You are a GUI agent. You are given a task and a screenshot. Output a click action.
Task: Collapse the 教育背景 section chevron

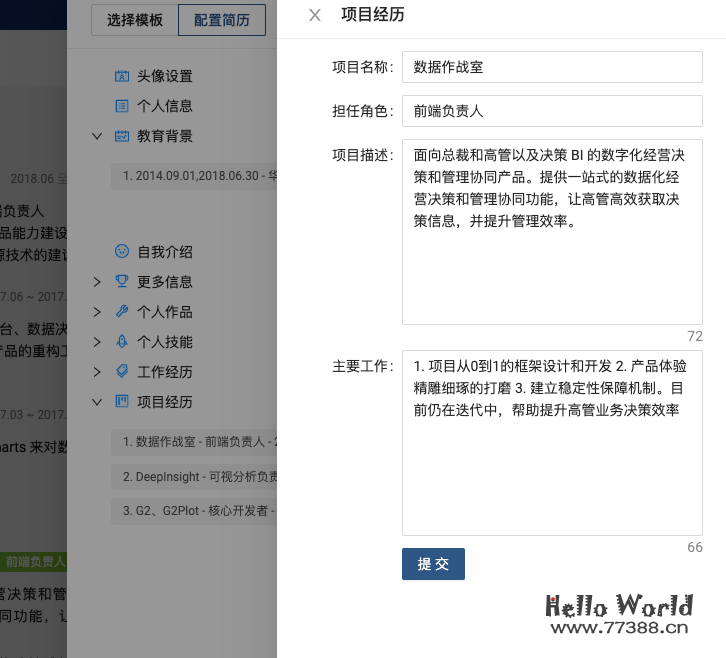point(97,136)
